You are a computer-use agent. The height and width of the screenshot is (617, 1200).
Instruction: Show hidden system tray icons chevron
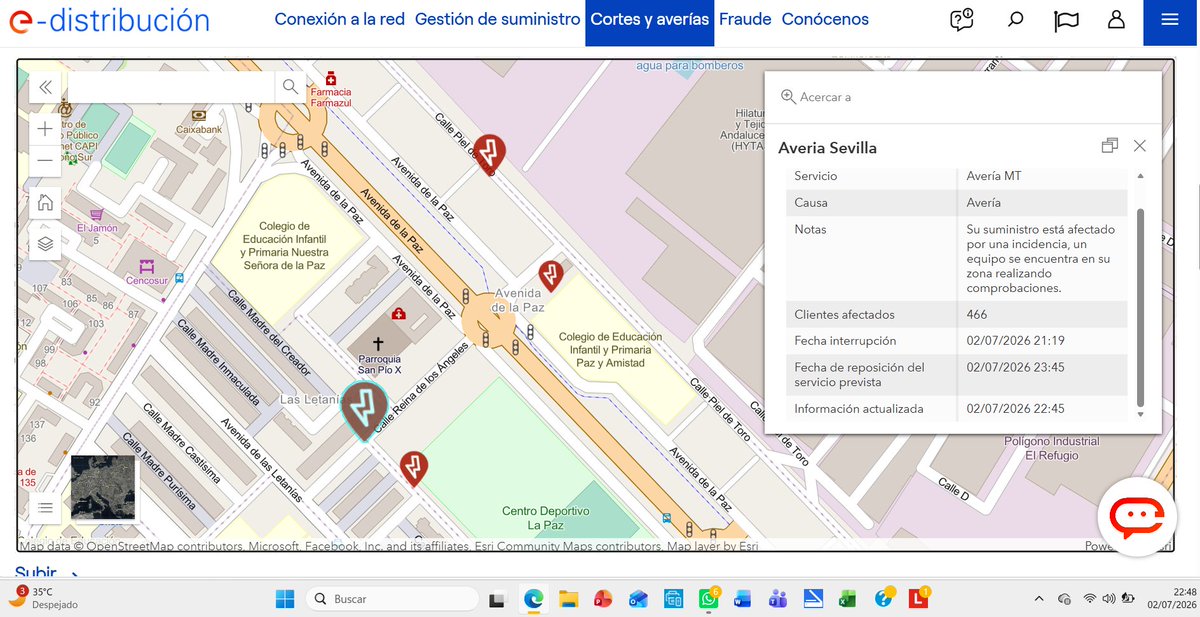tap(1038, 599)
